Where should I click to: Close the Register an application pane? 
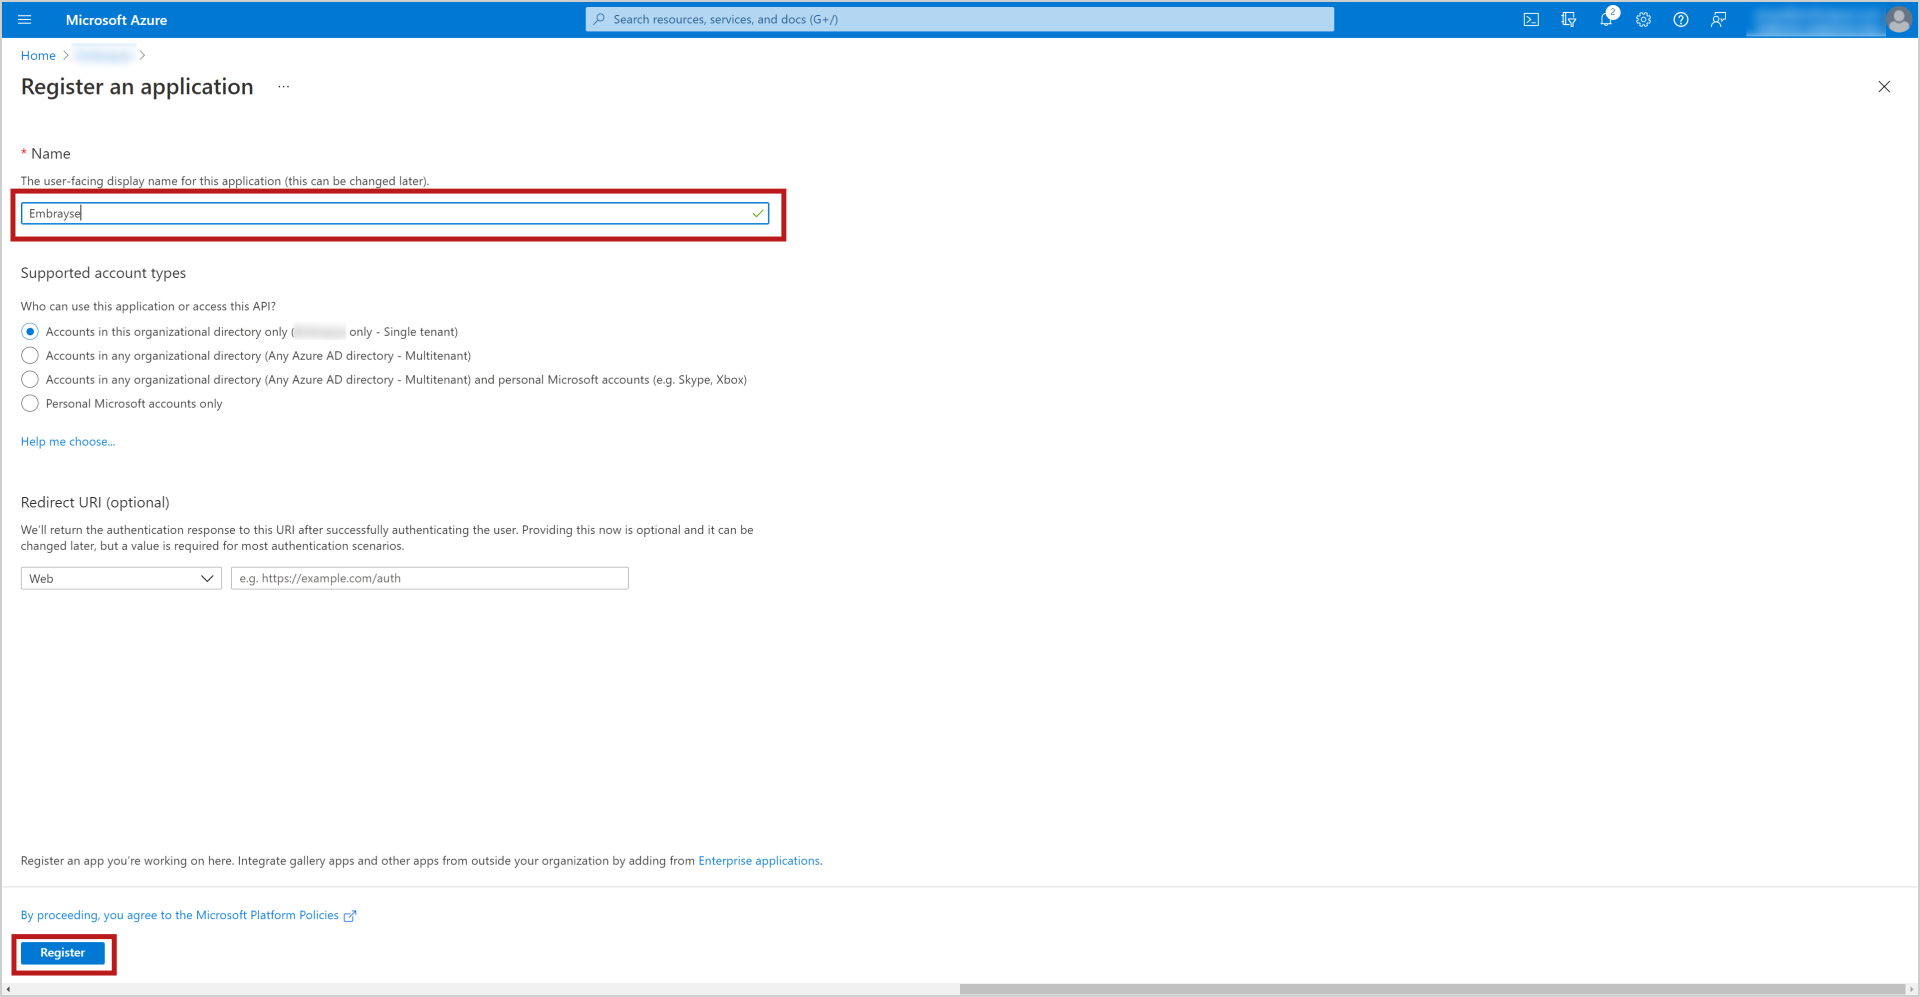point(1884,87)
